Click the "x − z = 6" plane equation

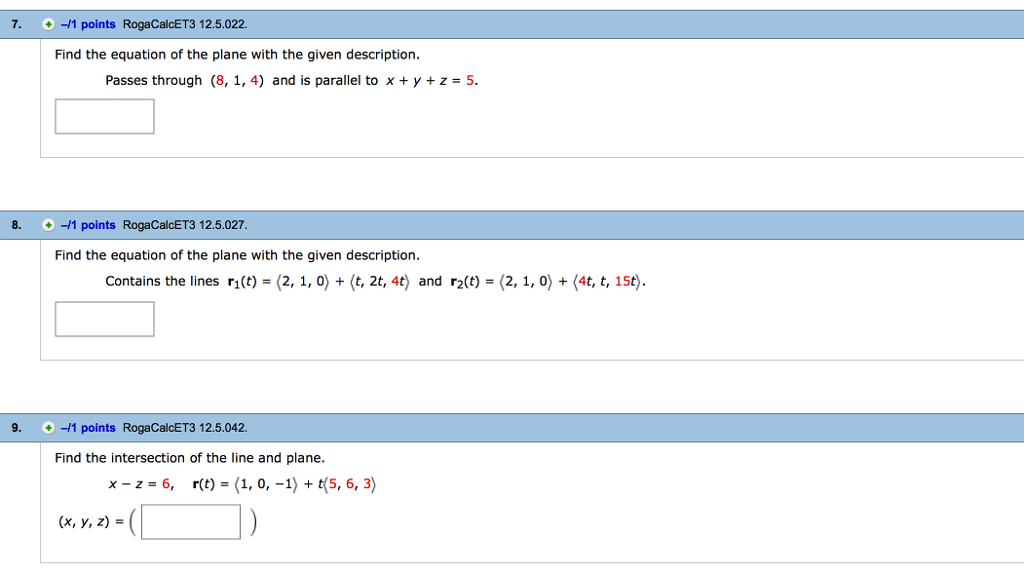pos(141,484)
